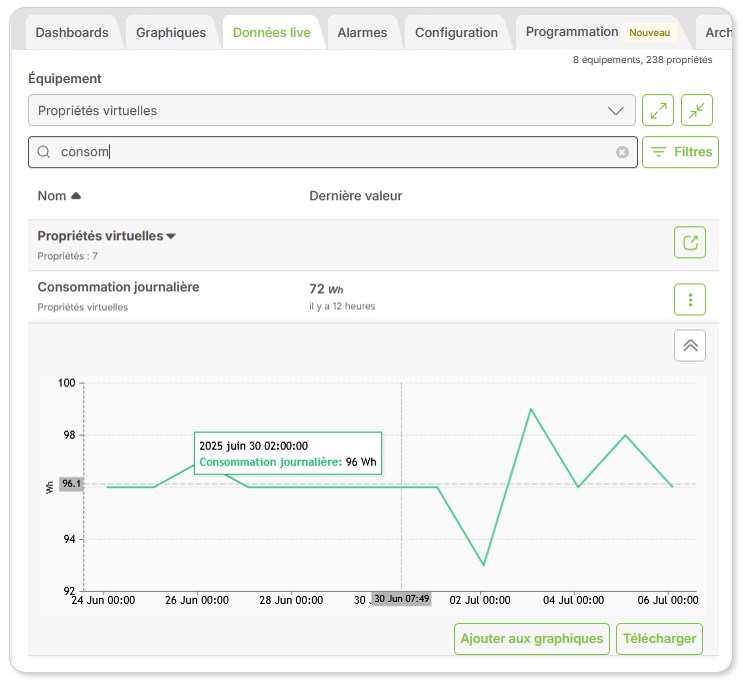Screen dimensions: 743x683
Task: Select the Données live tab
Action: 272,32
